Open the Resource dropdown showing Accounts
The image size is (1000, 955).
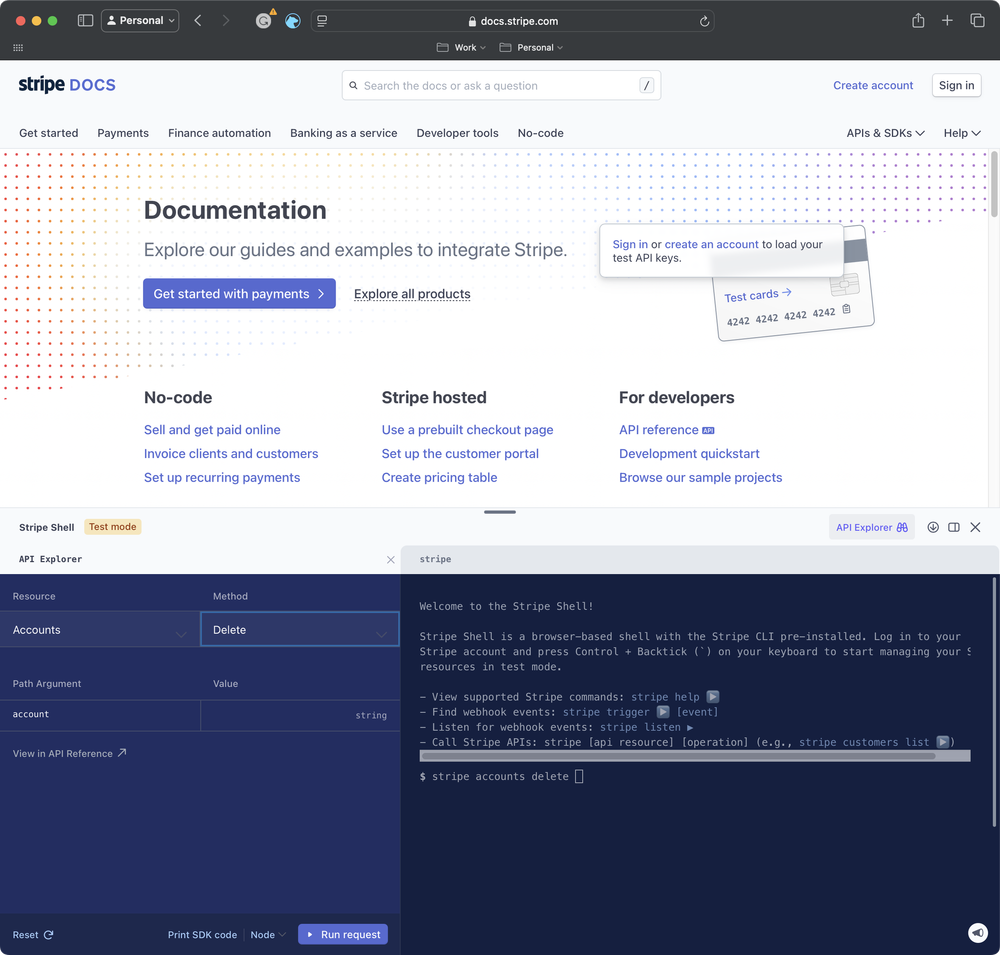tap(100, 630)
